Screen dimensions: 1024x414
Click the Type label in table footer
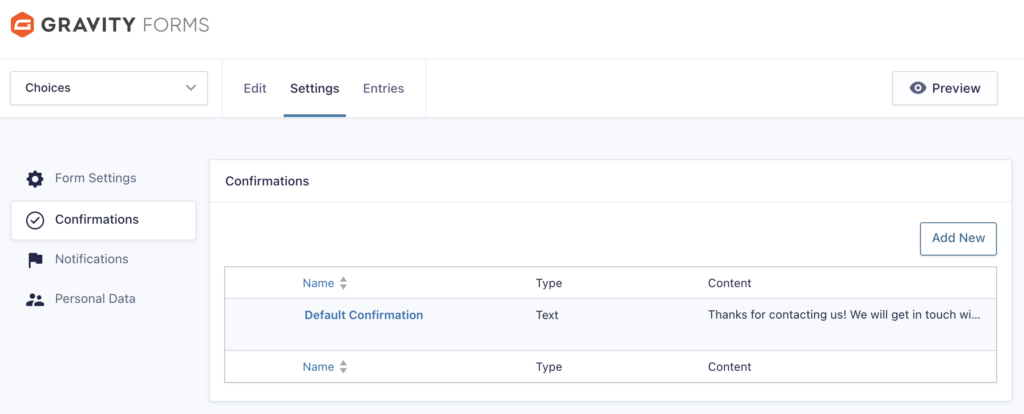pyautogui.click(x=549, y=367)
